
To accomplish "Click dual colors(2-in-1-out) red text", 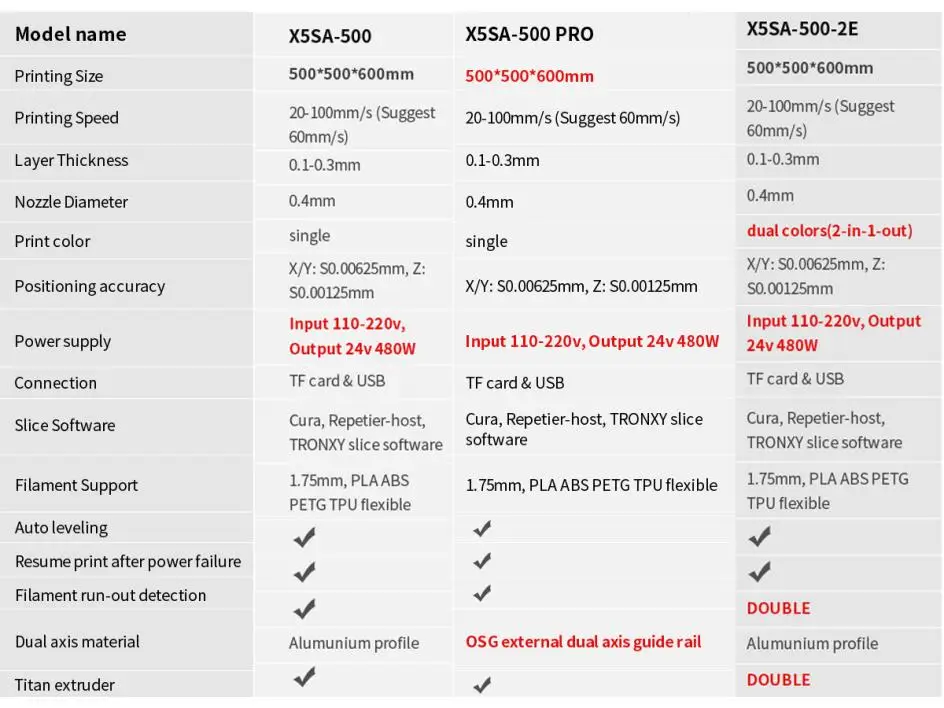I will (829, 231).
